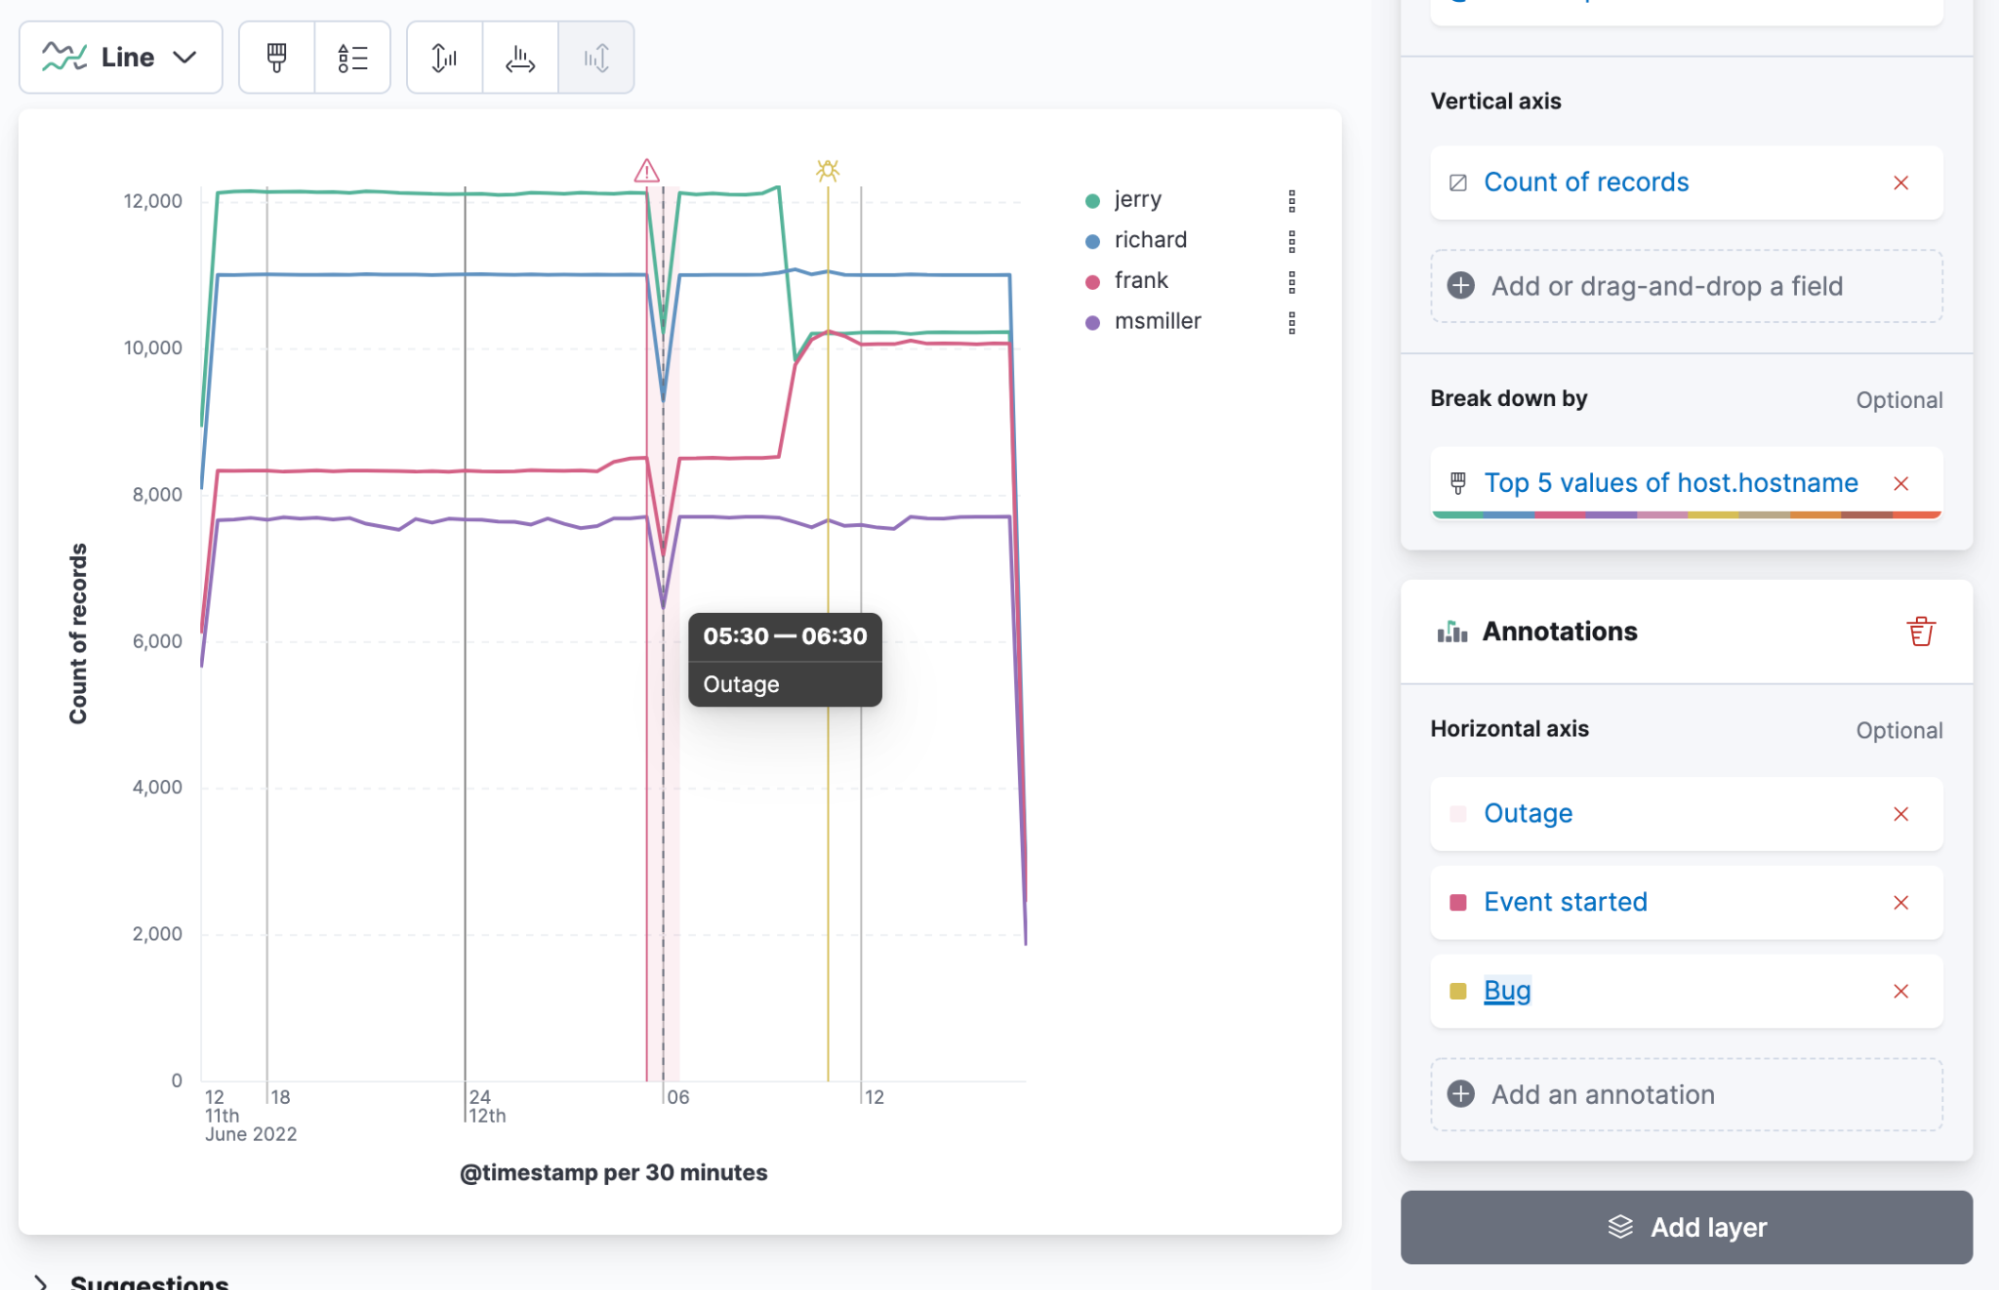The image size is (1999, 1291).
Task: Remove the Event started annotation
Action: click(1901, 902)
